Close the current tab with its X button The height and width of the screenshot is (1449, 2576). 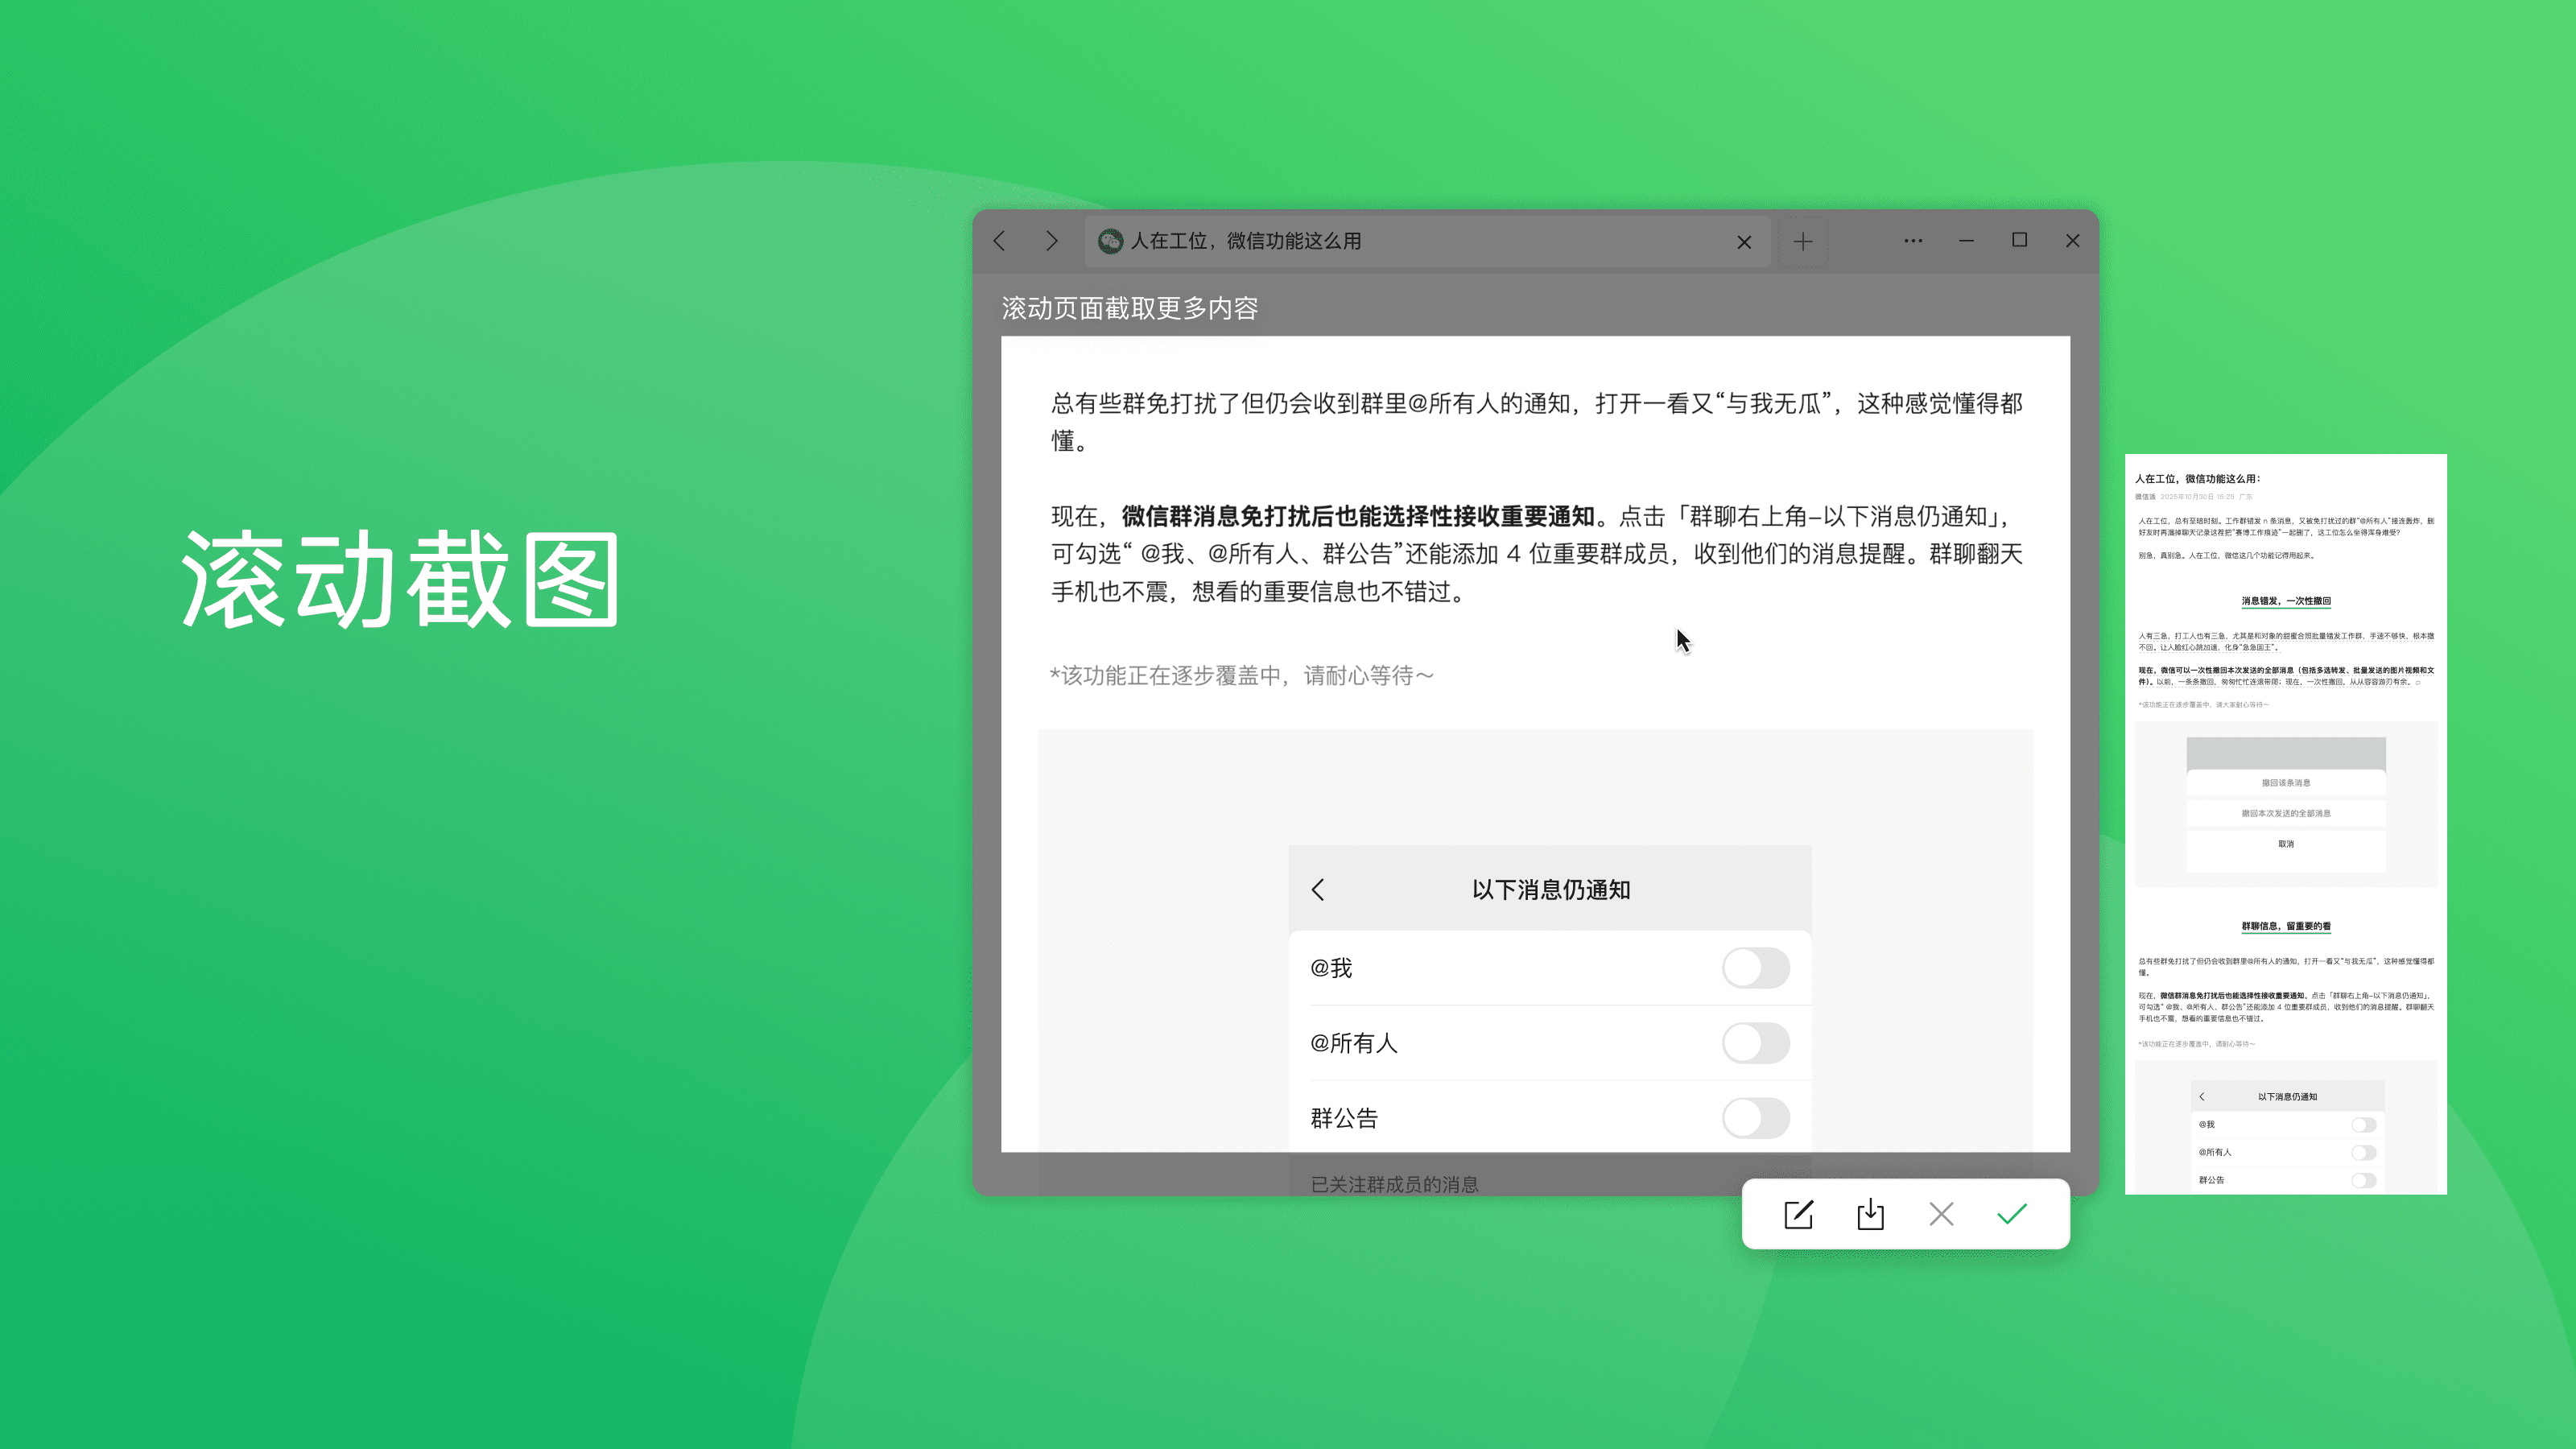click(1744, 241)
